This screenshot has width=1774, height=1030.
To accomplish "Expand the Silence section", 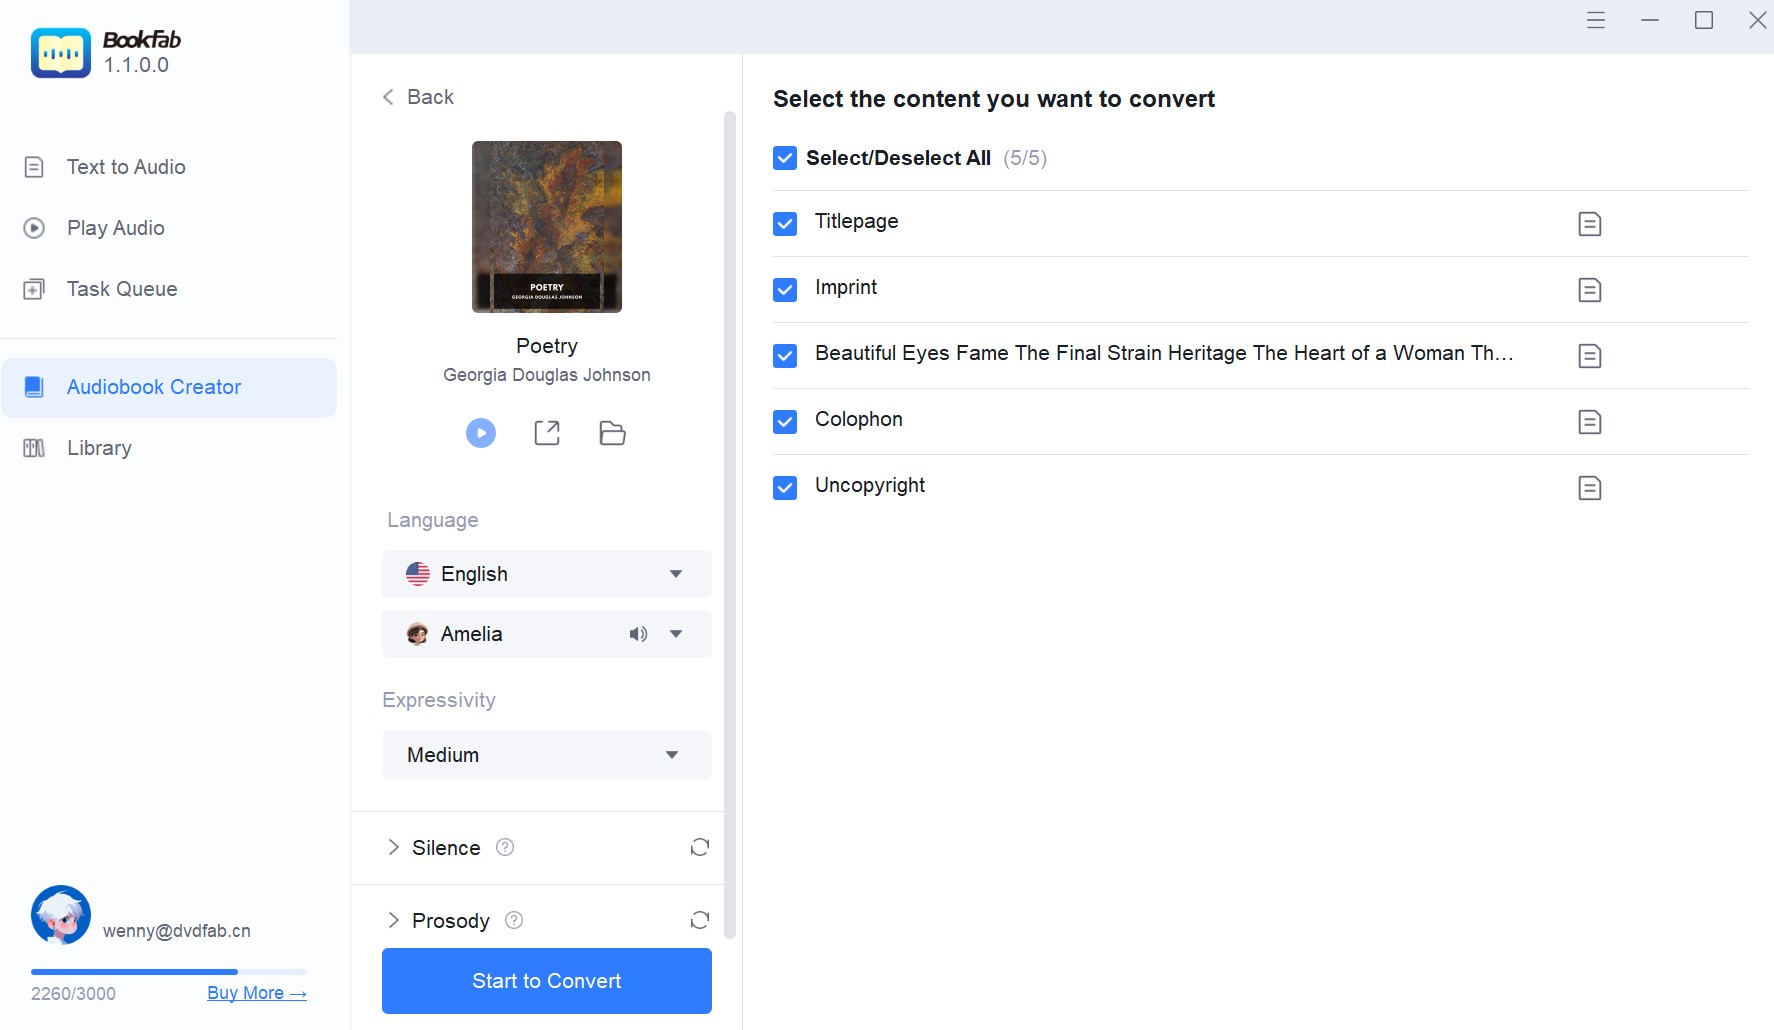I will coord(393,847).
